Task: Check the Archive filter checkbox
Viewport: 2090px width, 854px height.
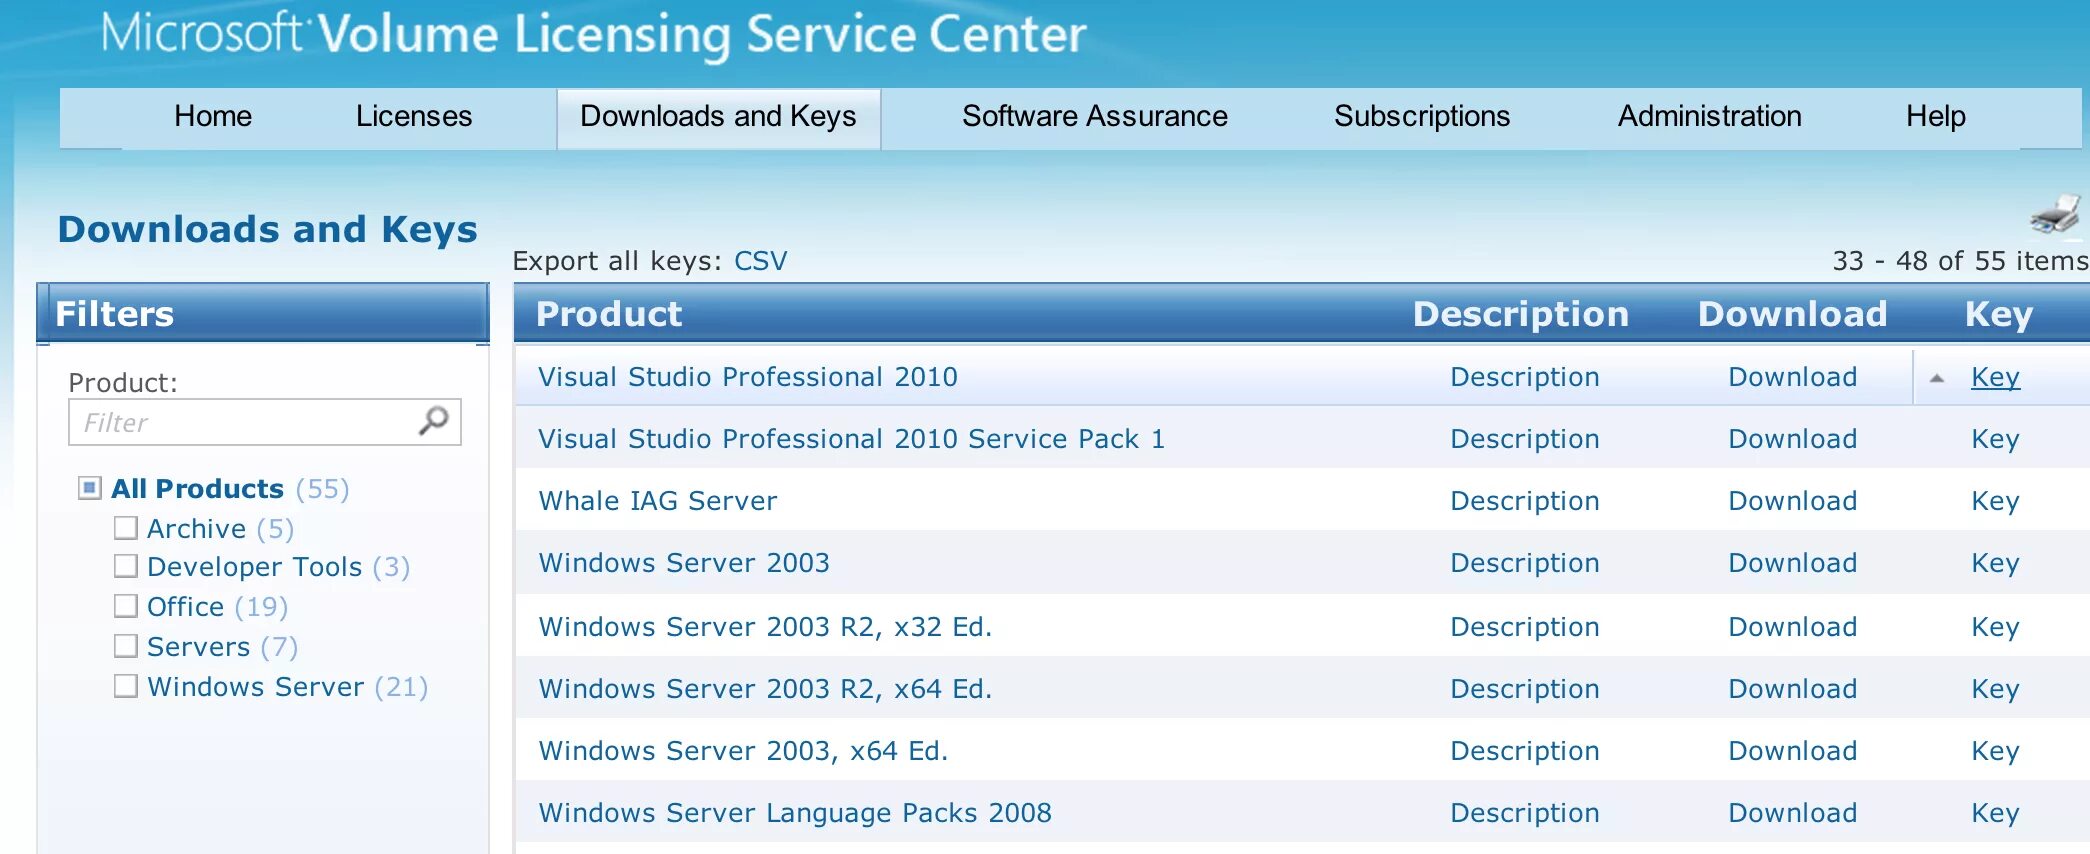Action: pyautogui.click(x=126, y=527)
